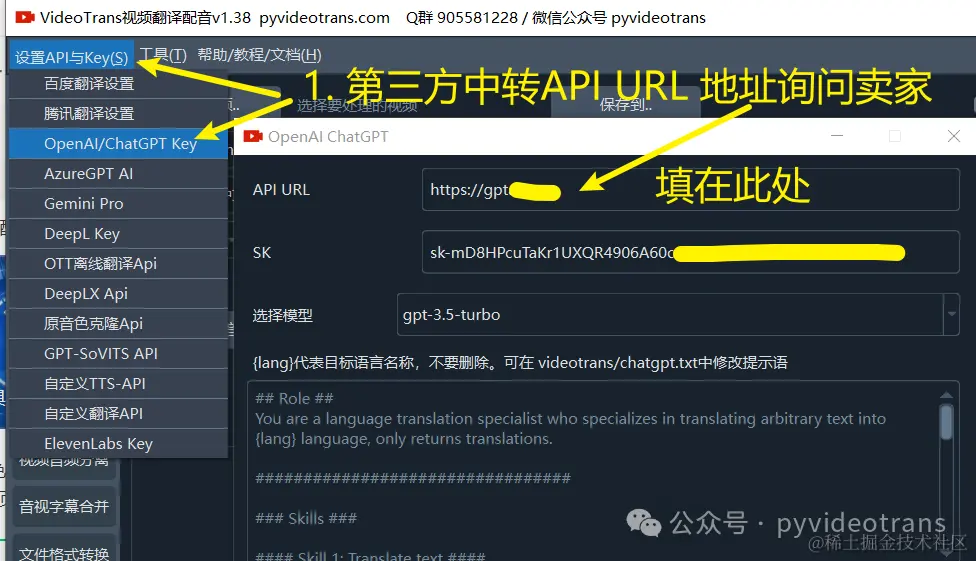Open ElevenLabs Key menu entry

click(118, 443)
